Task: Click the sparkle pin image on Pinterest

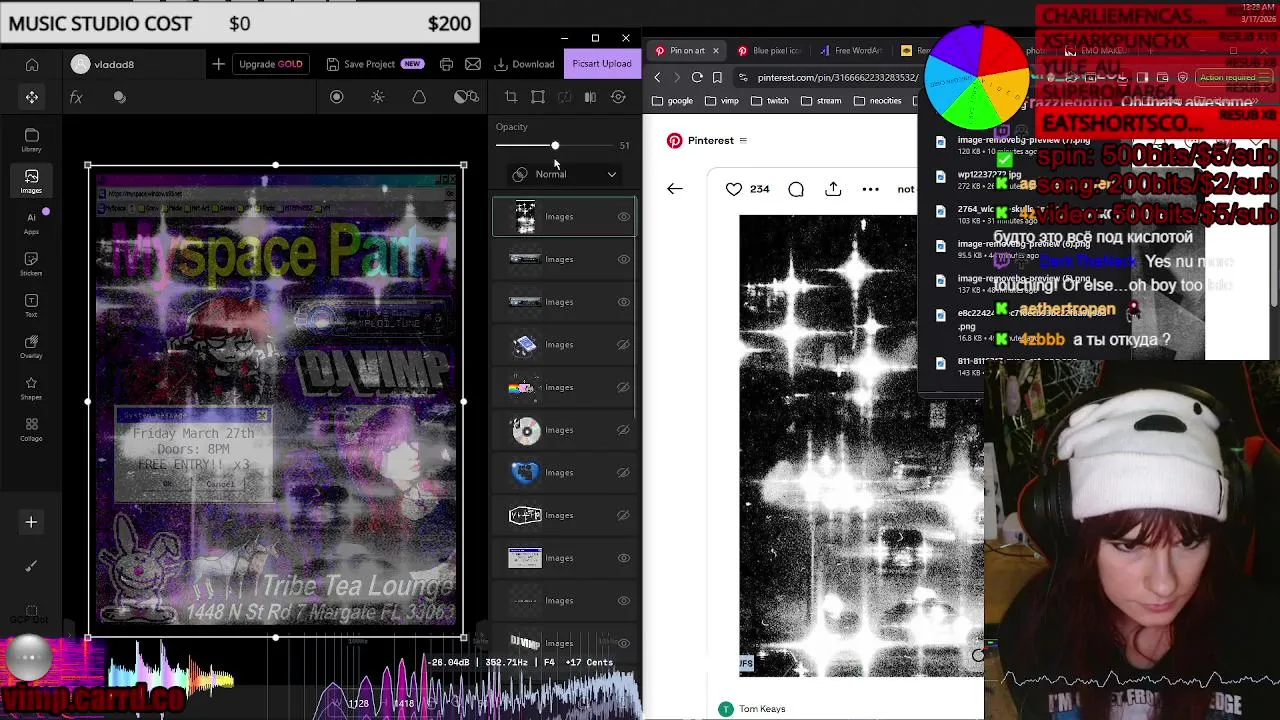Action: 861,445
